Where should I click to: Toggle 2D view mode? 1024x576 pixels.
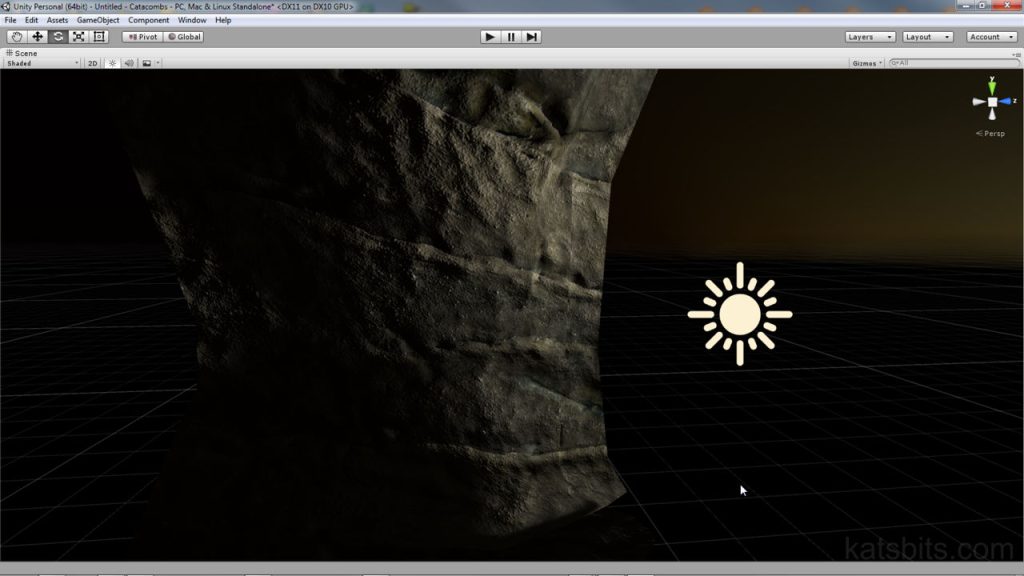point(93,63)
